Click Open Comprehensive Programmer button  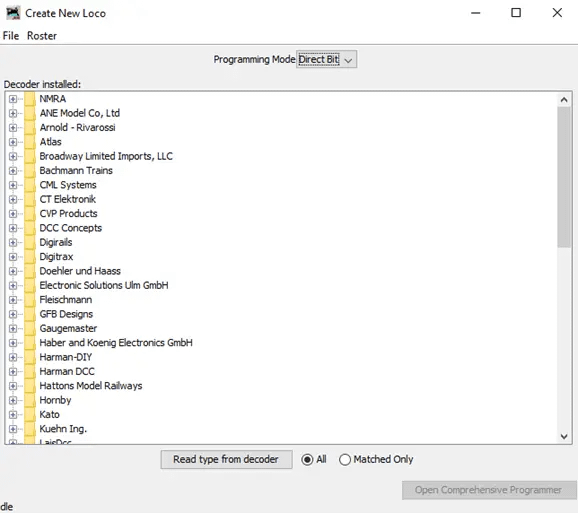pyautogui.click(x=489, y=490)
